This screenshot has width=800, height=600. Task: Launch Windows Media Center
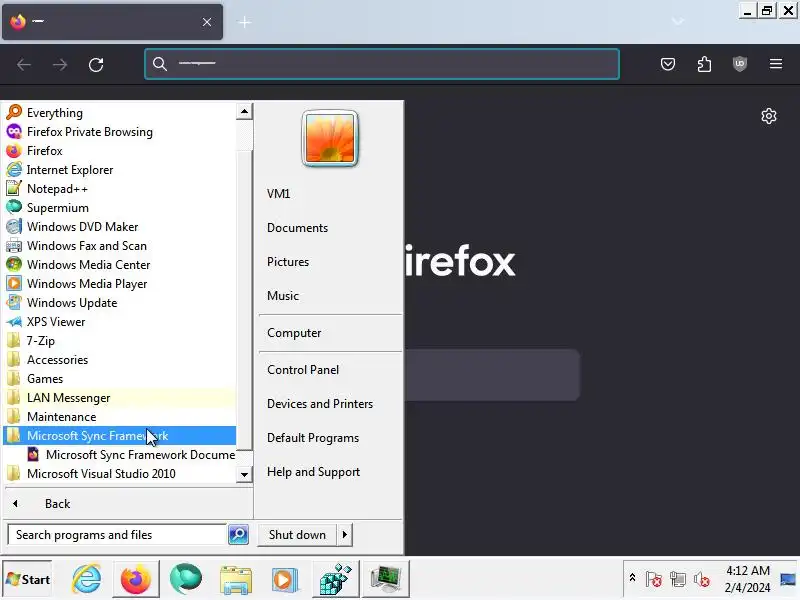[x=120, y=264]
